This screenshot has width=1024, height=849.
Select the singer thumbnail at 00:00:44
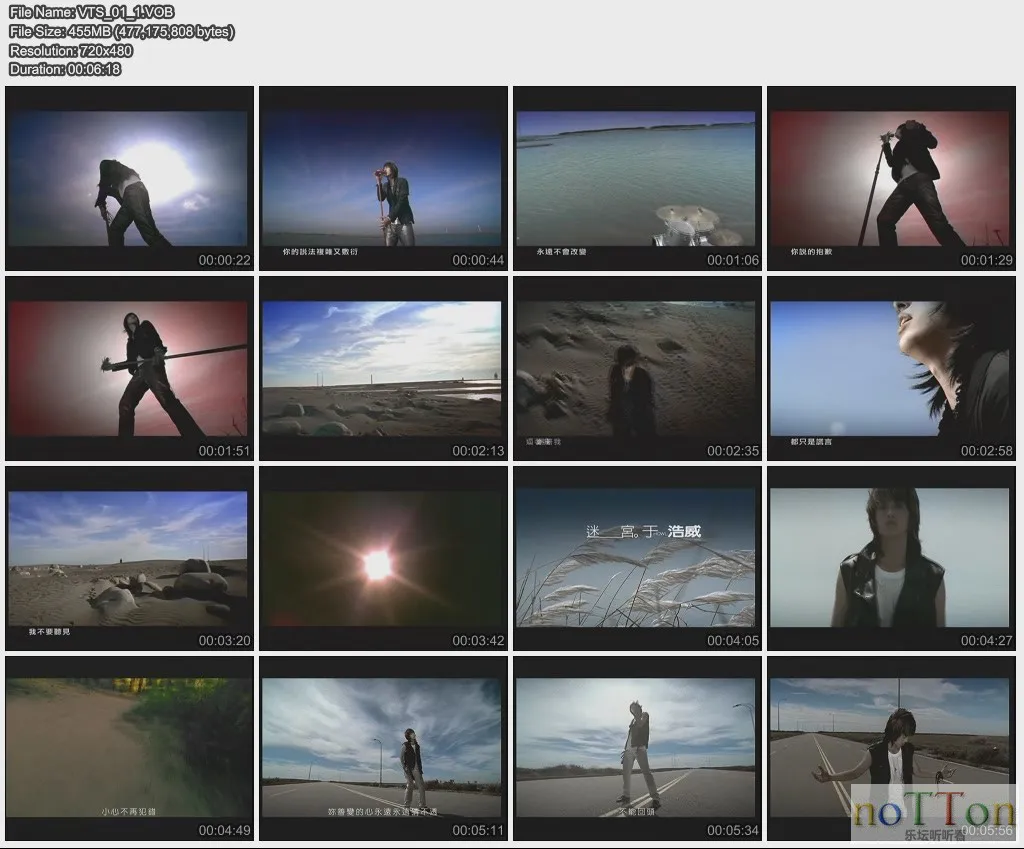pos(383,178)
